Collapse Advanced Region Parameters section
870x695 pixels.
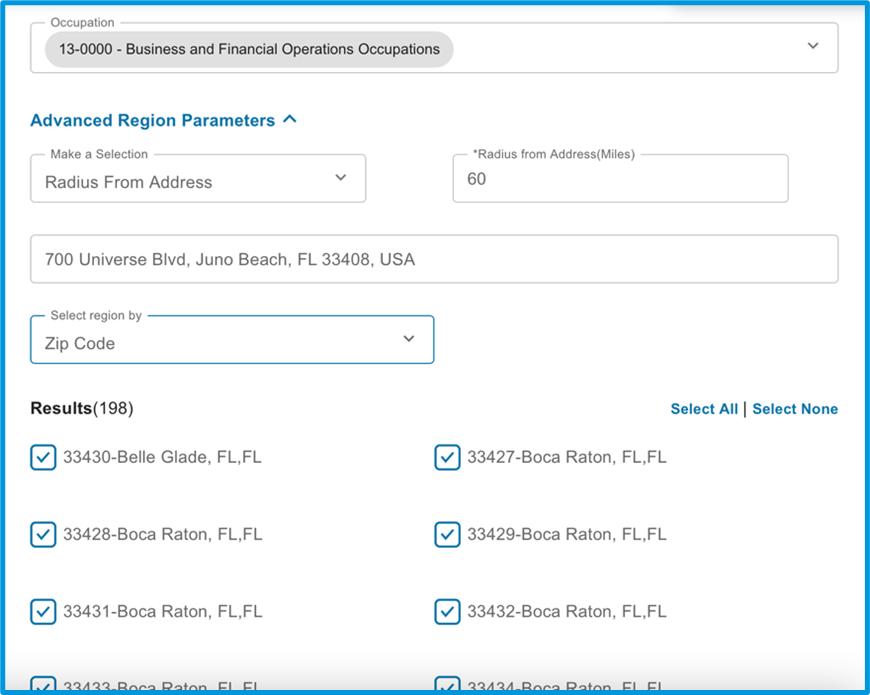163,120
